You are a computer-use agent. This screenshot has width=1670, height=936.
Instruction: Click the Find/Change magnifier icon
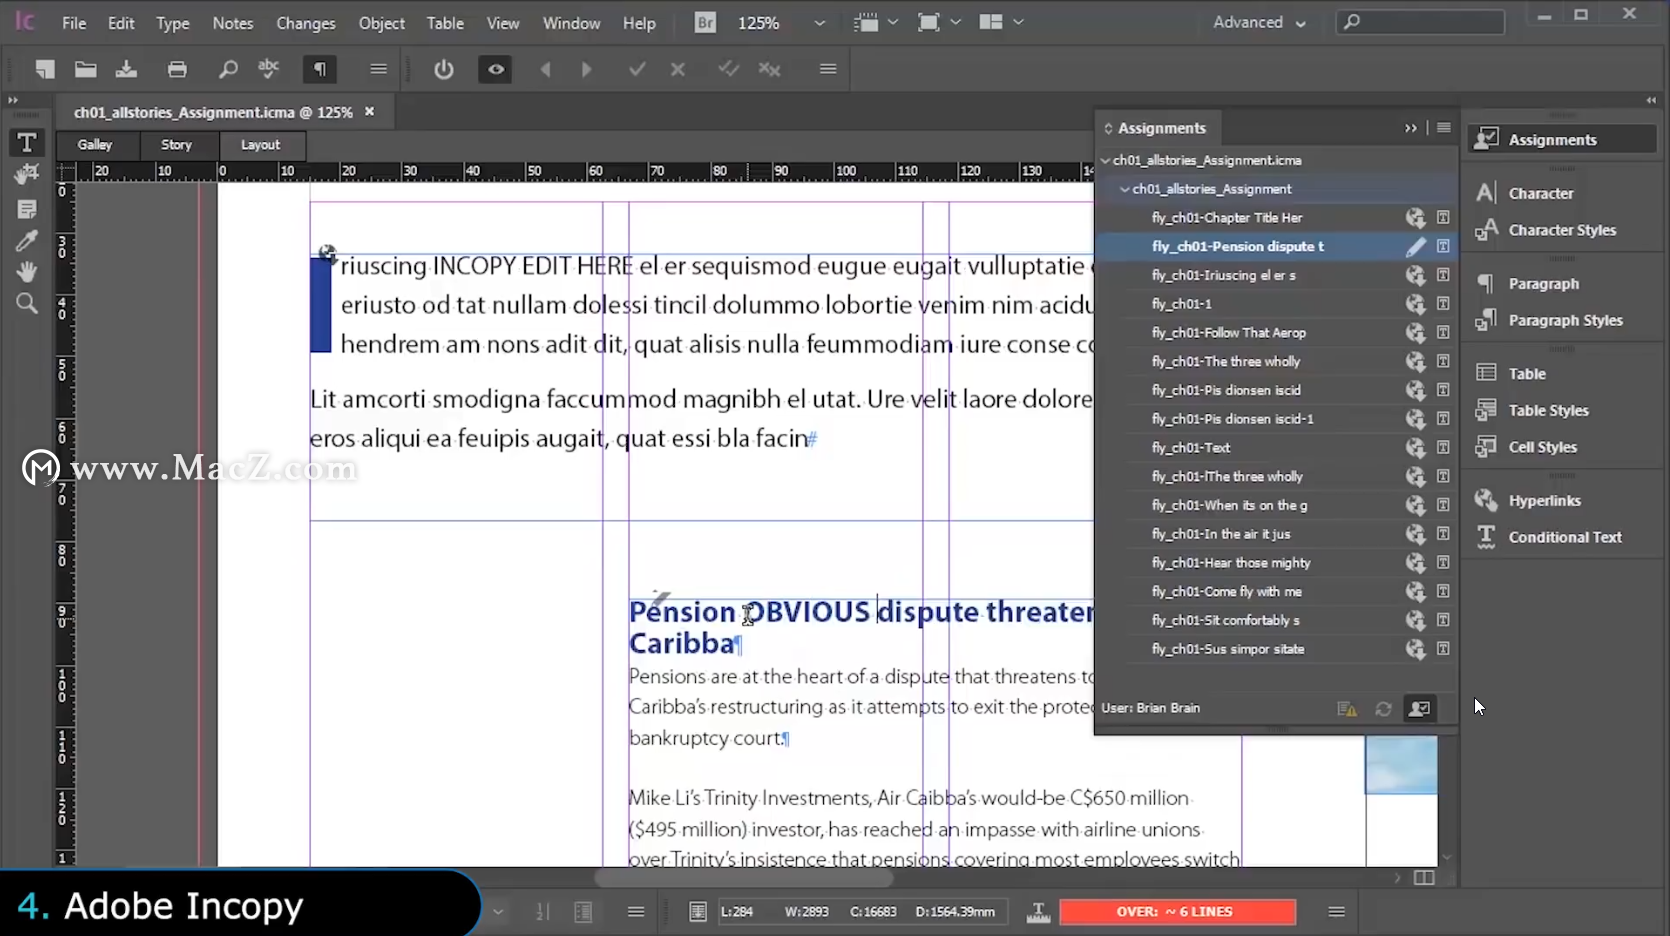228,69
